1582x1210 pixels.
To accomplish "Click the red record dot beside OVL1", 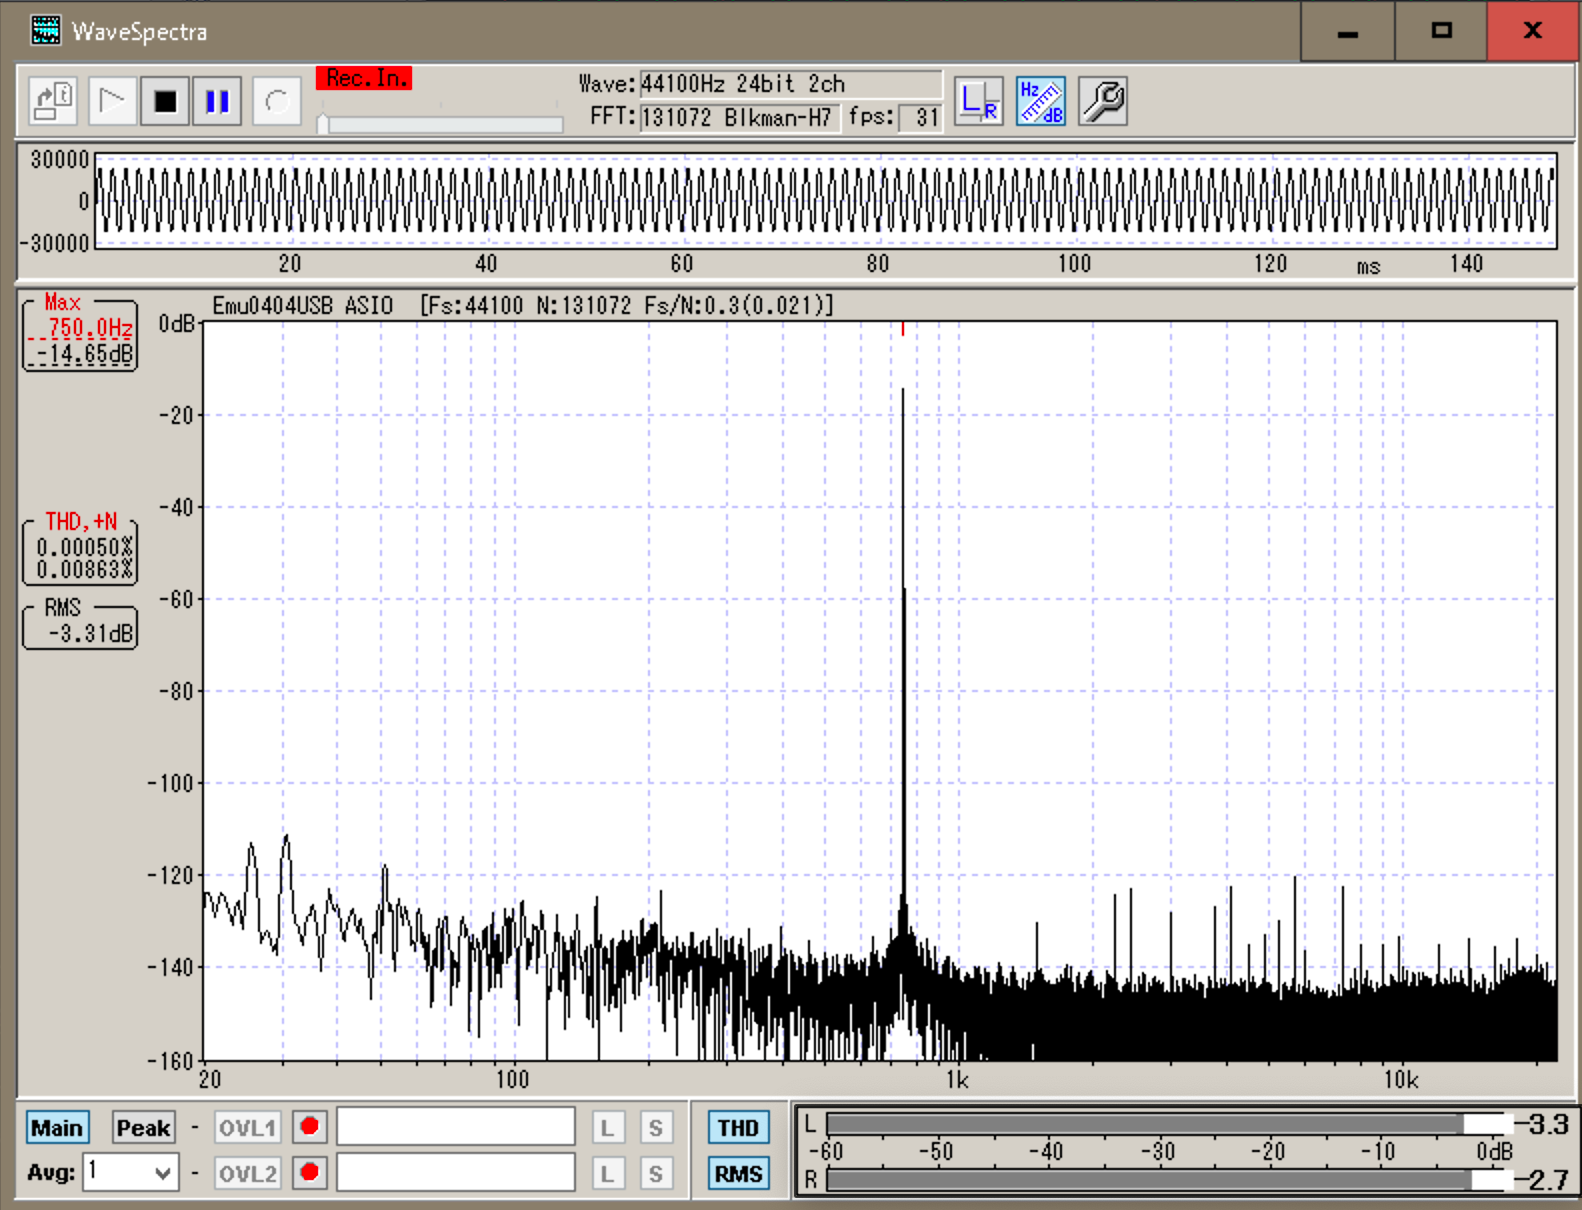I will tap(310, 1127).
